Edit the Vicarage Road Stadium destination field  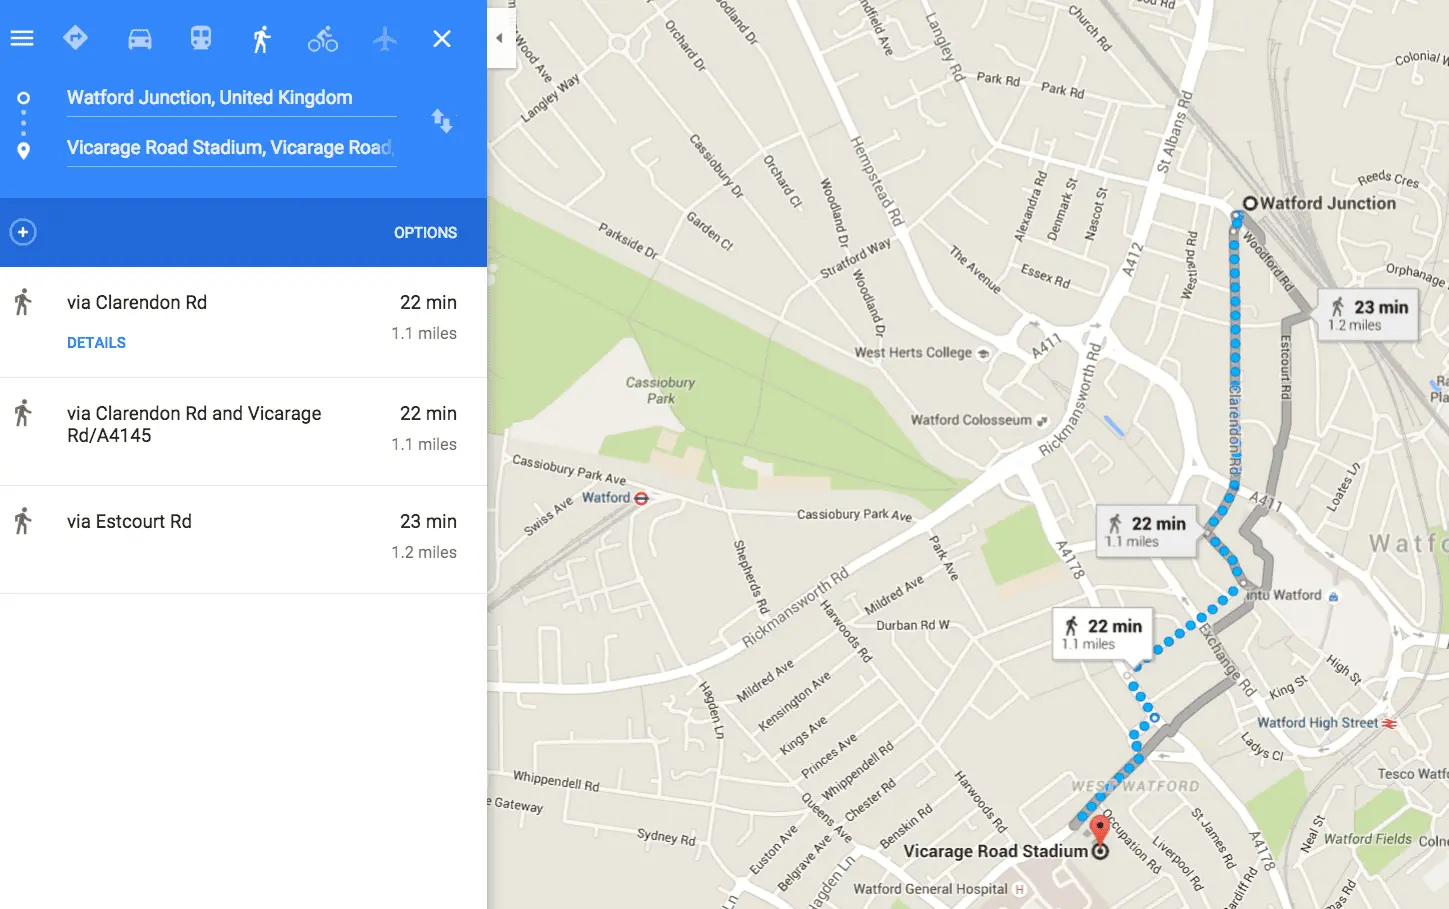coord(231,148)
